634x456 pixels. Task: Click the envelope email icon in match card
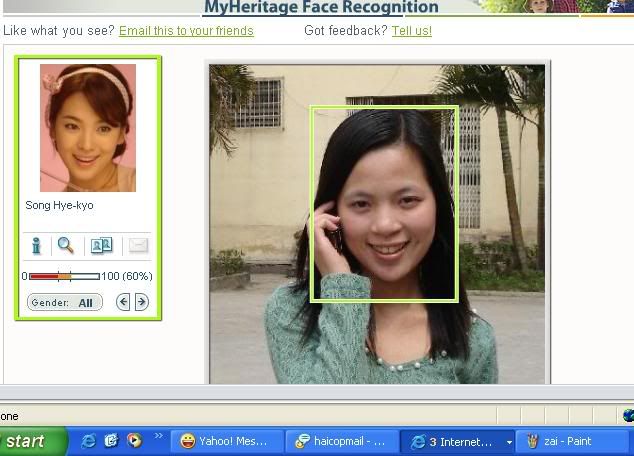(x=138, y=245)
